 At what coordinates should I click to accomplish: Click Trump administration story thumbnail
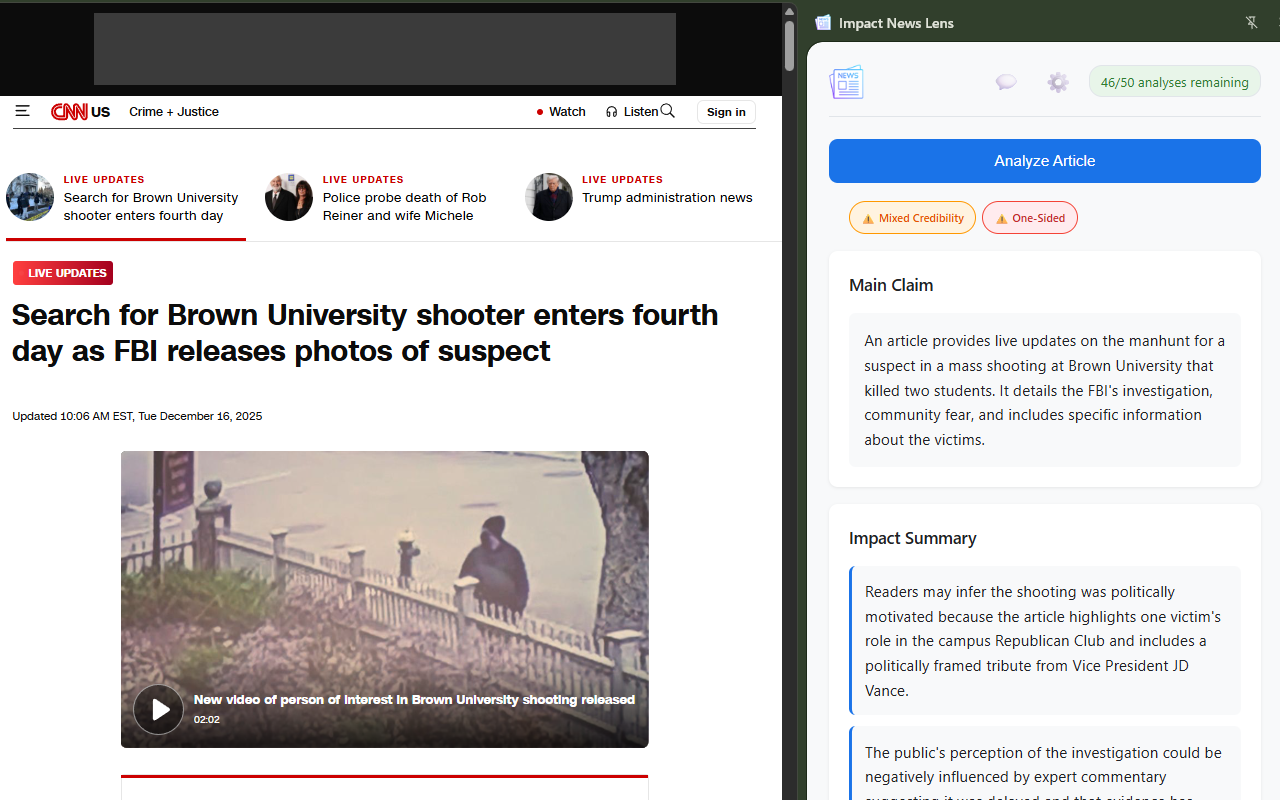[x=549, y=197]
